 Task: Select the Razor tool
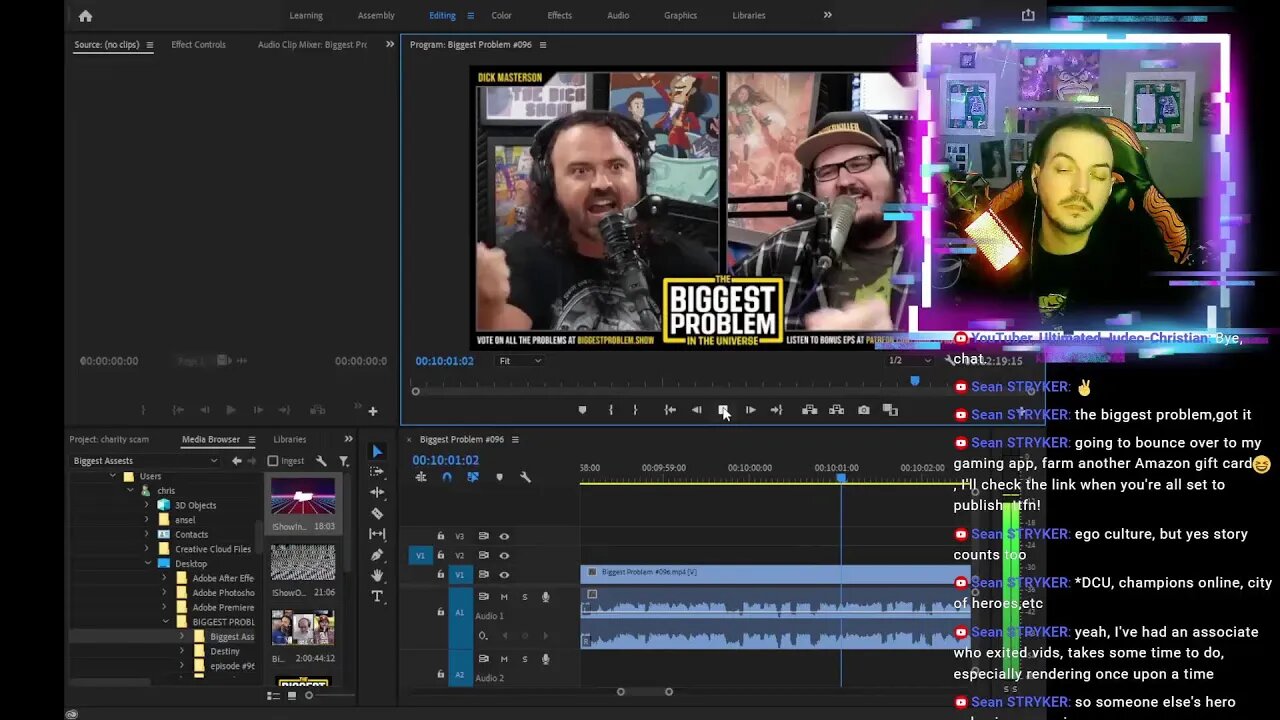pyautogui.click(x=377, y=513)
